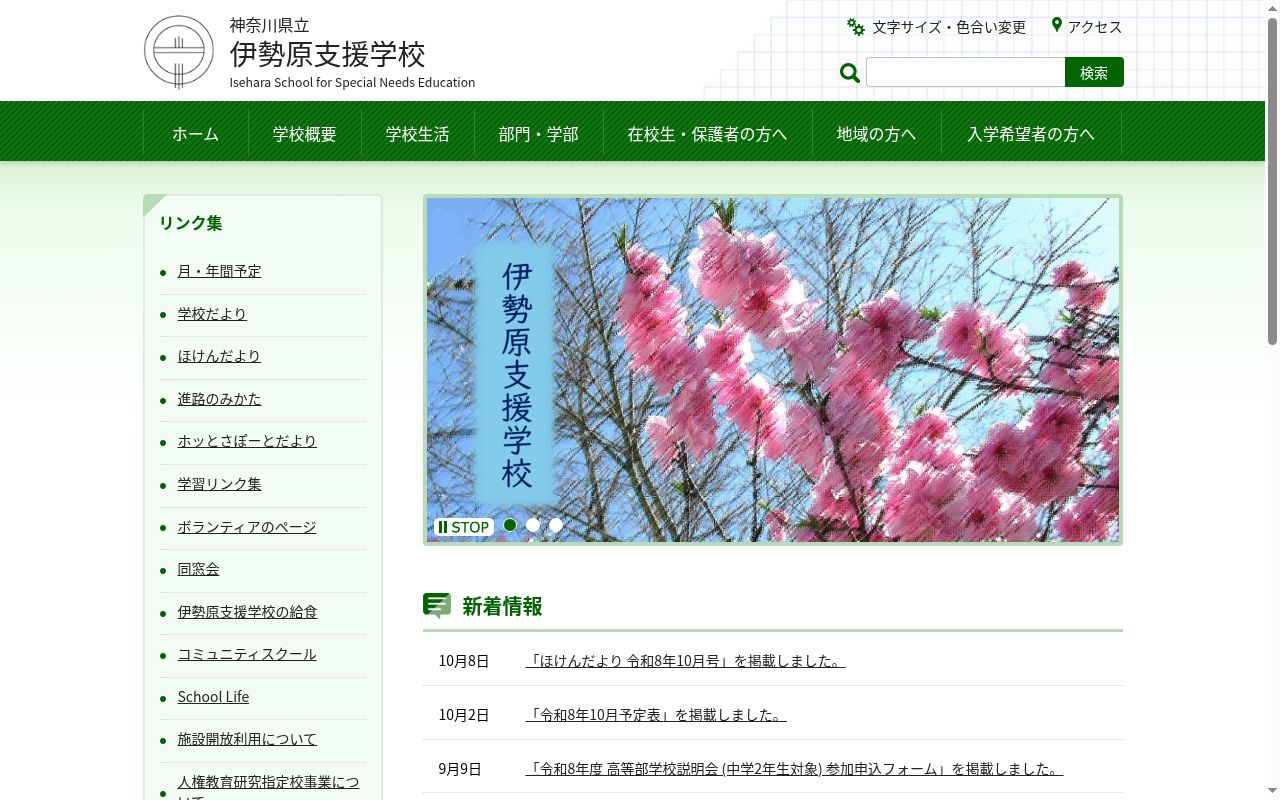The height and width of the screenshot is (800, 1280).
Task: Open 進路のみかた sidebar link
Action: (x=219, y=399)
